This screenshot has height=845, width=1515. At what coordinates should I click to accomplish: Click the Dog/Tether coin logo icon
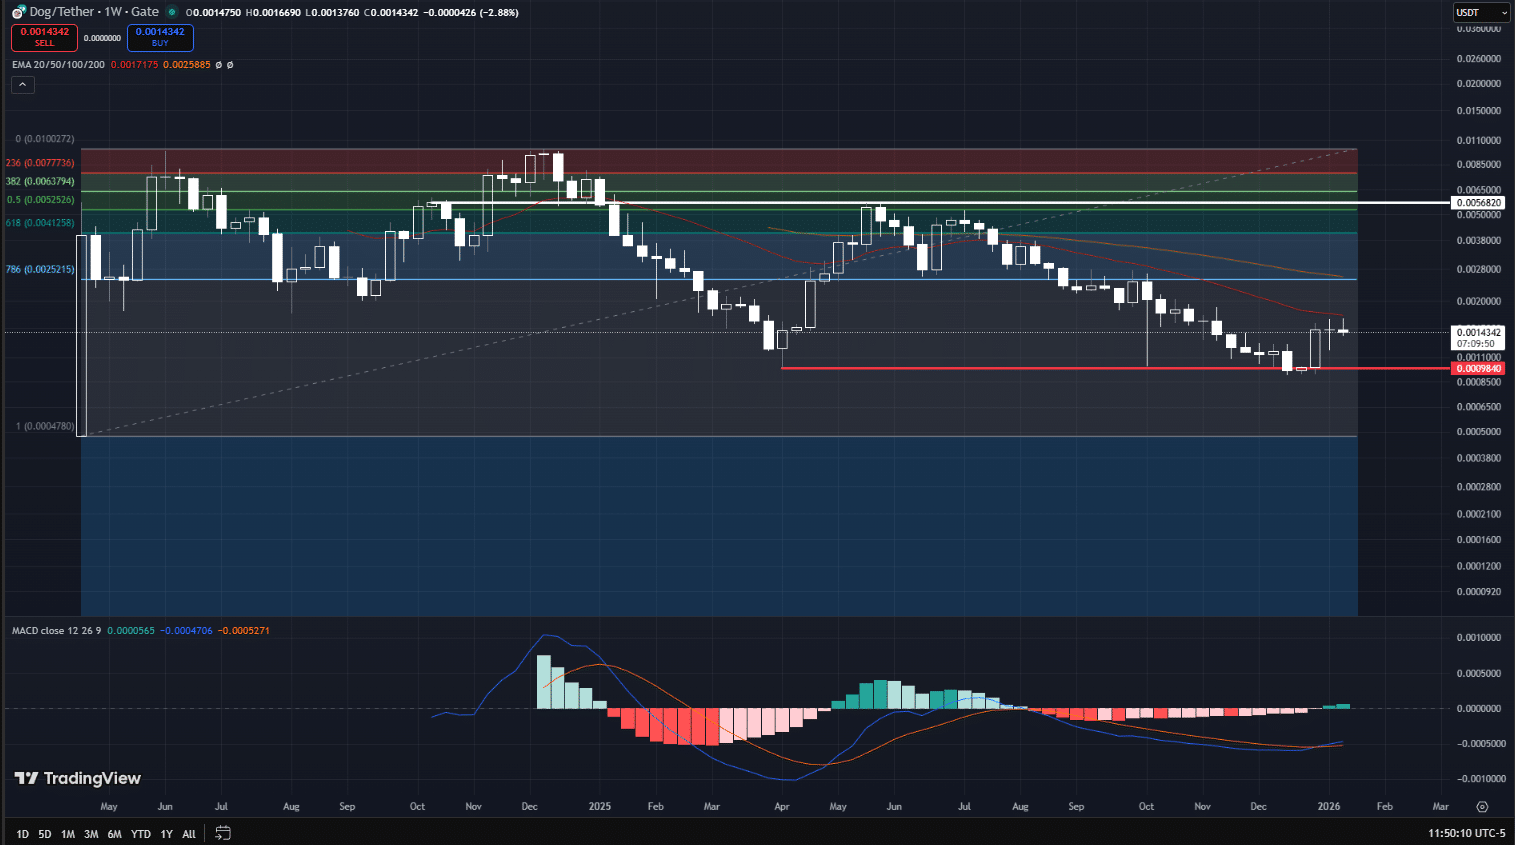point(17,12)
